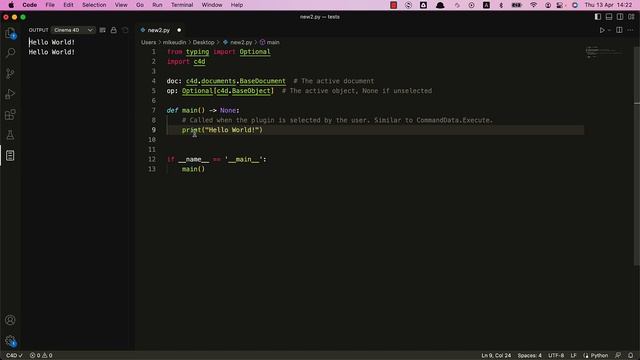Open the Apple menu
Screen dimensions: 640x360
(11, 5)
